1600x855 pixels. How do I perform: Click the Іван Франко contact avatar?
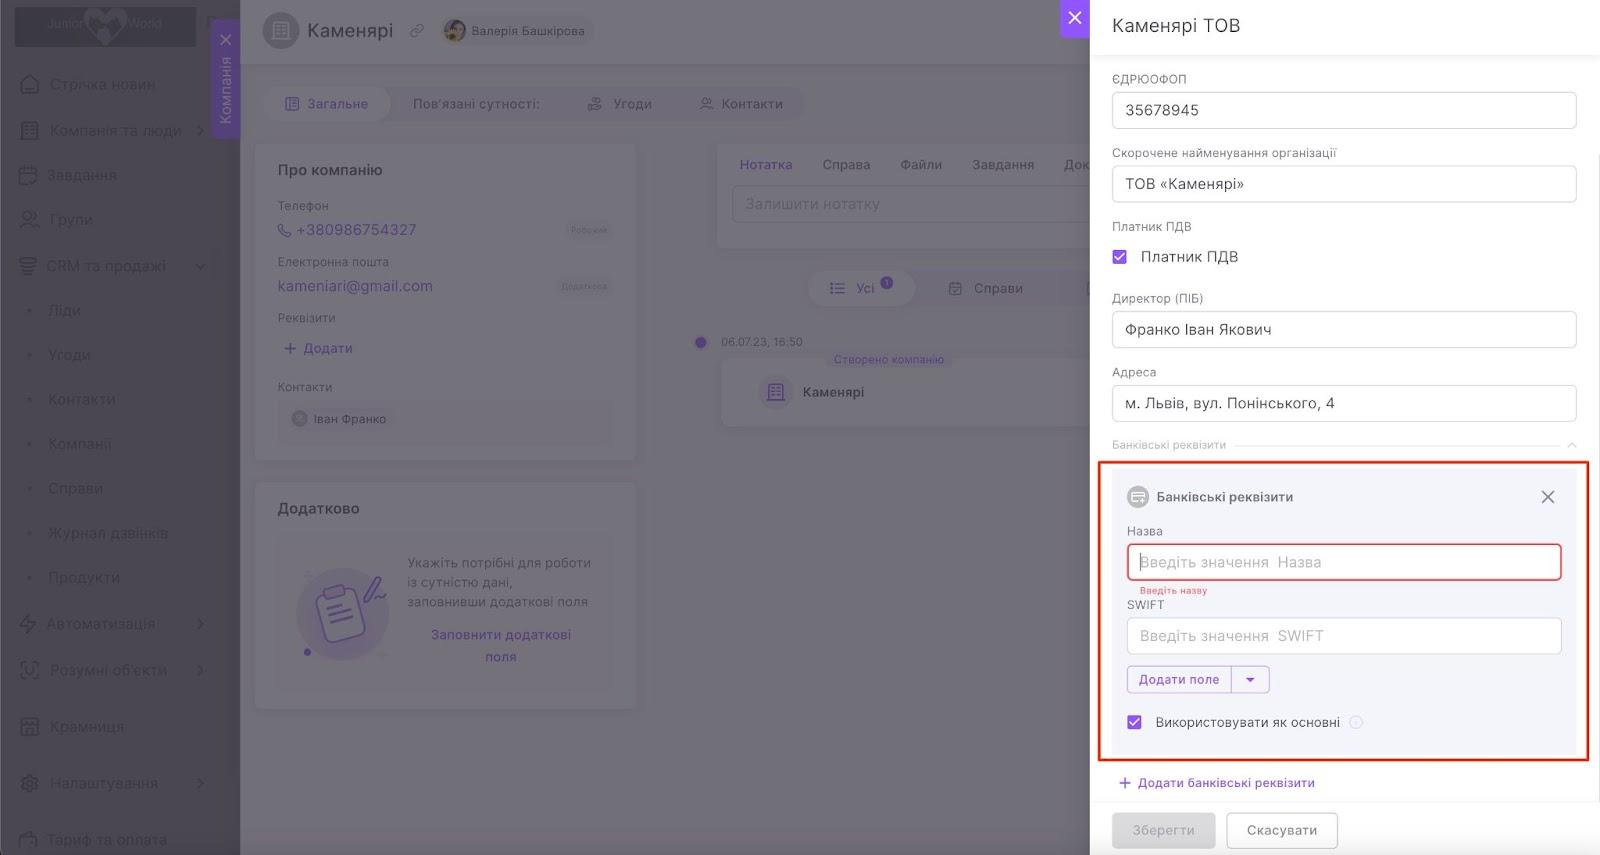[x=299, y=419]
